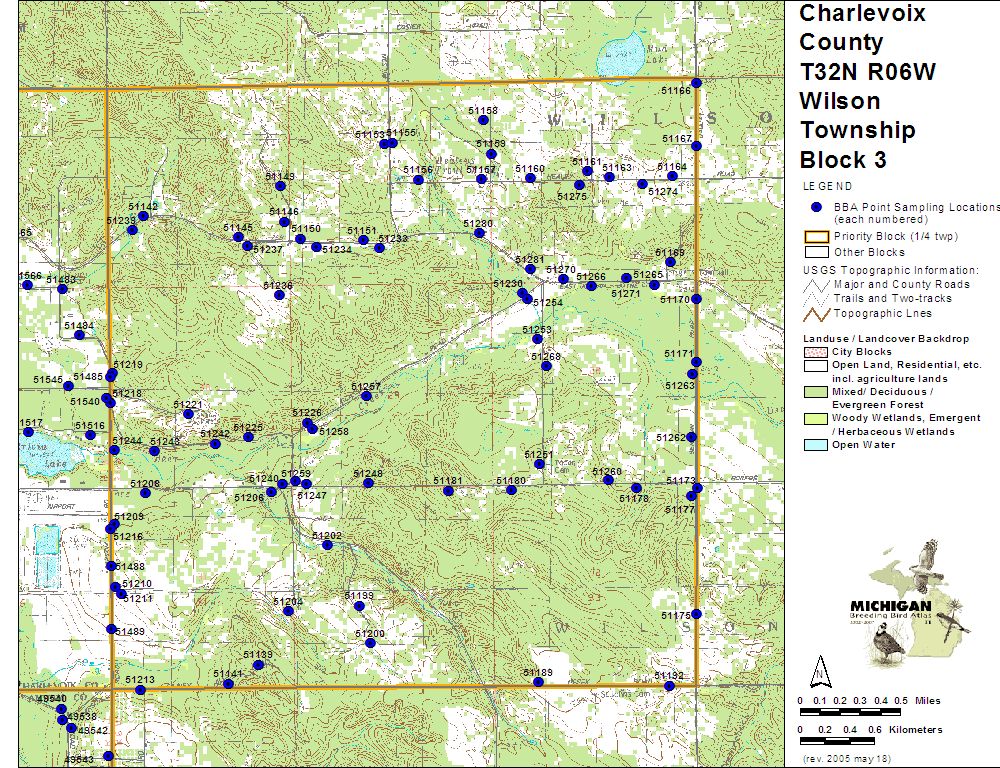The width and height of the screenshot is (1000, 768).
Task: Select the Open Water legend swatch
Action: [x=816, y=445]
